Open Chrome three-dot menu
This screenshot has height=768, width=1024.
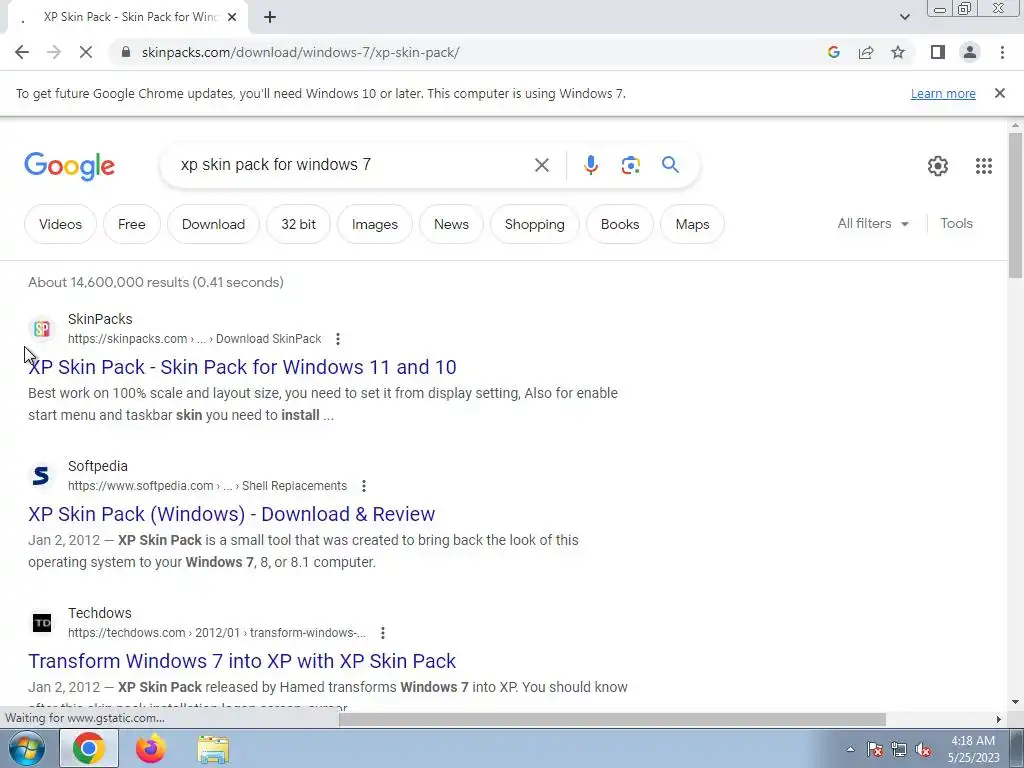[x=1002, y=52]
